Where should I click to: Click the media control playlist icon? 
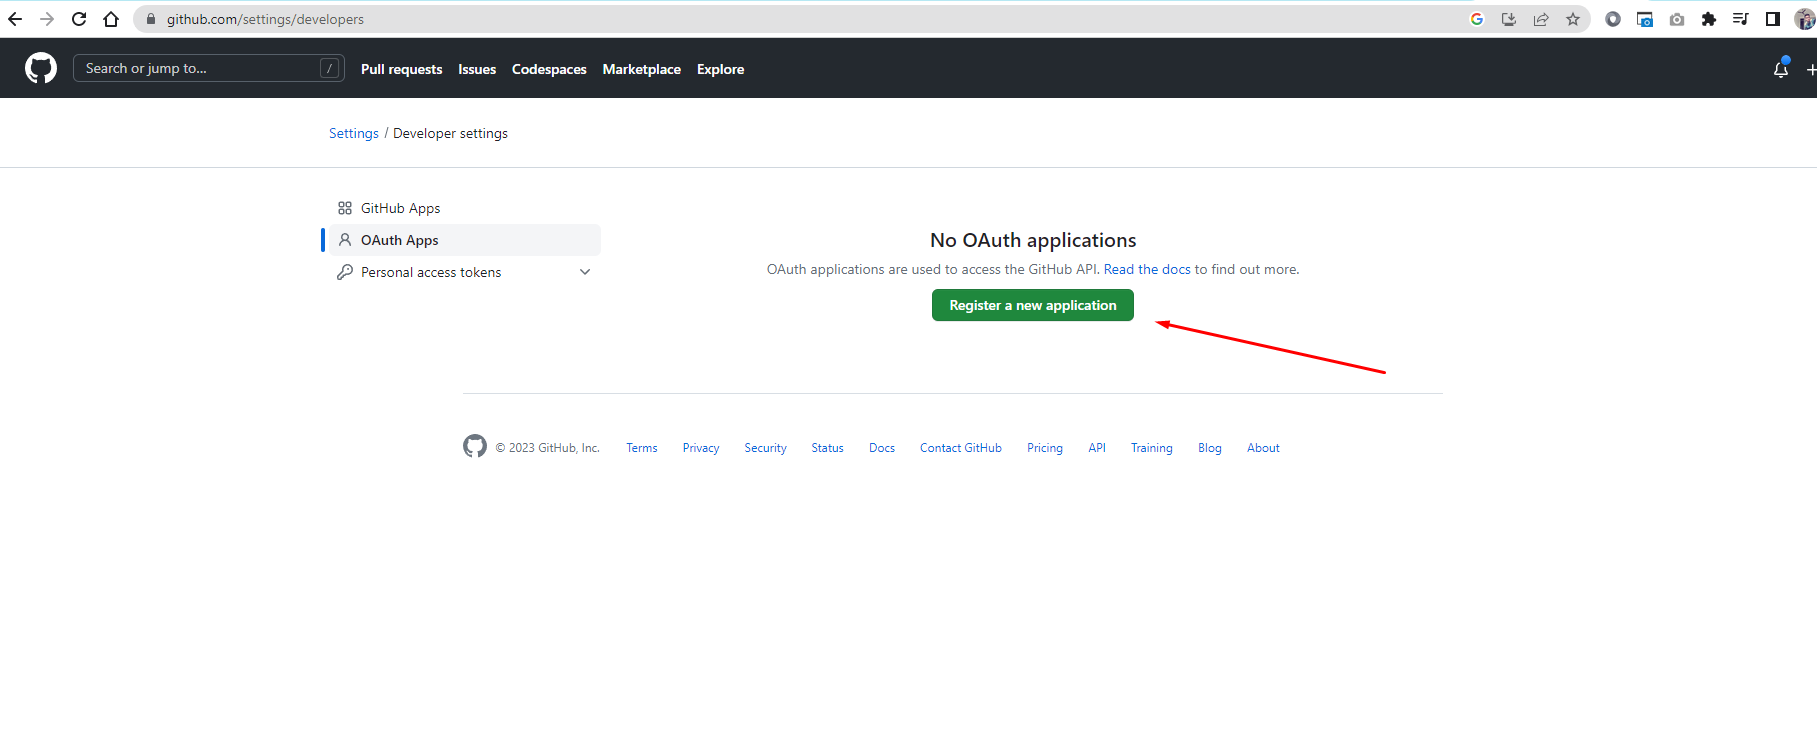pyautogui.click(x=1741, y=19)
